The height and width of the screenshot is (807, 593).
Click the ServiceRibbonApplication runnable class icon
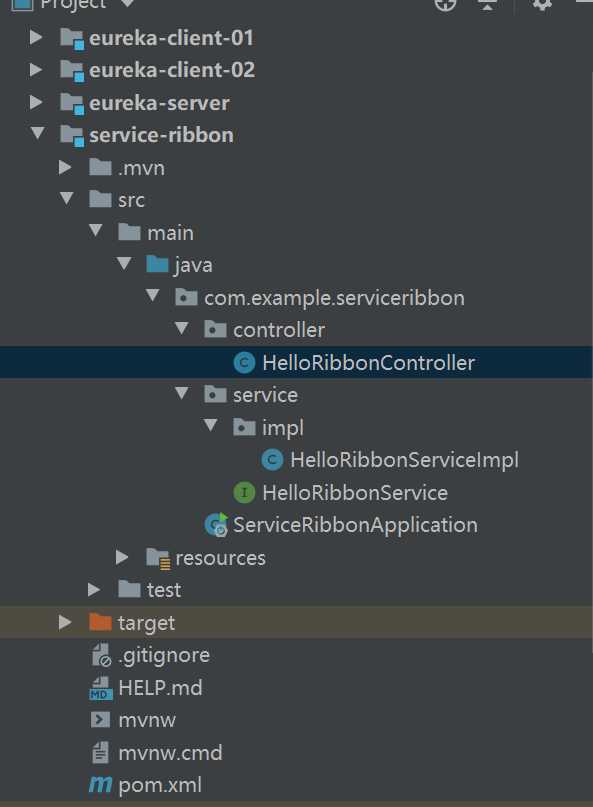(x=216, y=525)
